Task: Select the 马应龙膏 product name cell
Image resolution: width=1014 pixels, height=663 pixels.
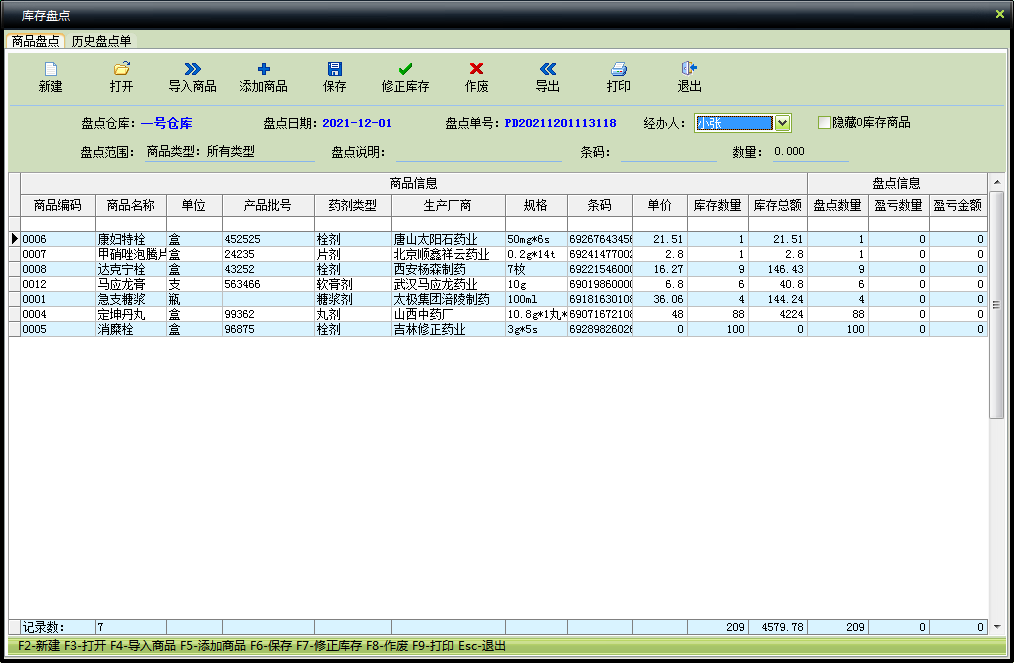Action: point(131,284)
